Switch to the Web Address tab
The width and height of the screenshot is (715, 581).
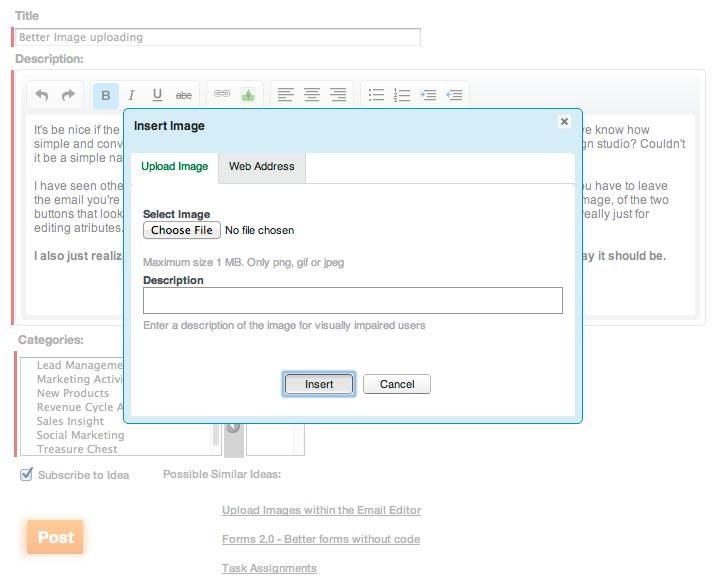pos(261,167)
